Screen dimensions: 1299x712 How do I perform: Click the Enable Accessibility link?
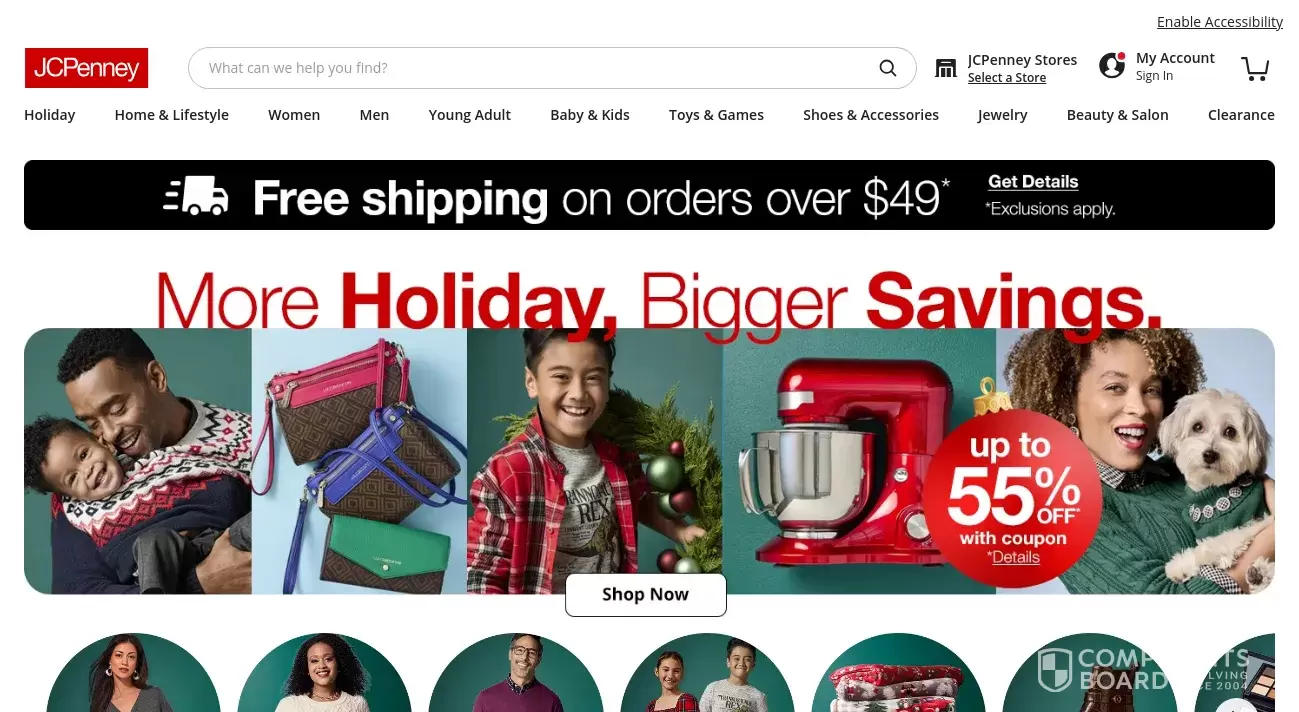[1220, 22]
